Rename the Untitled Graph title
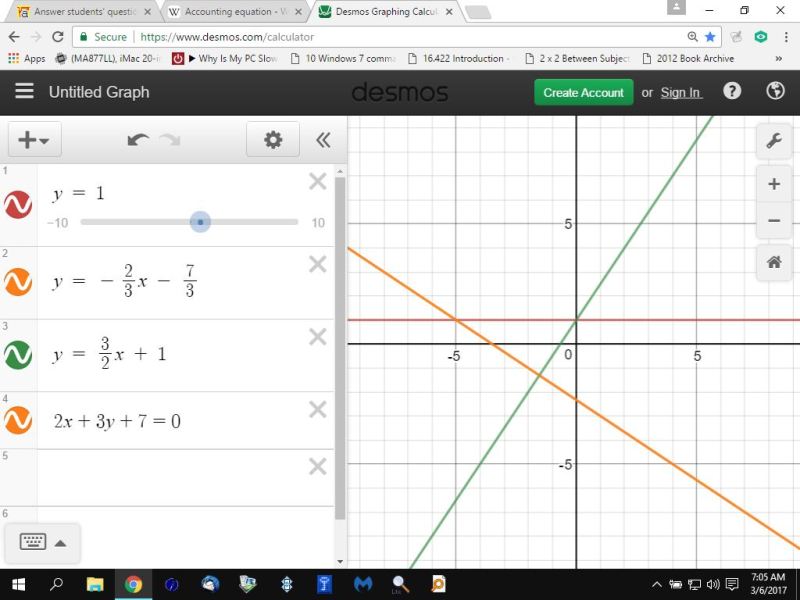This screenshot has width=800, height=600. click(x=99, y=92)
